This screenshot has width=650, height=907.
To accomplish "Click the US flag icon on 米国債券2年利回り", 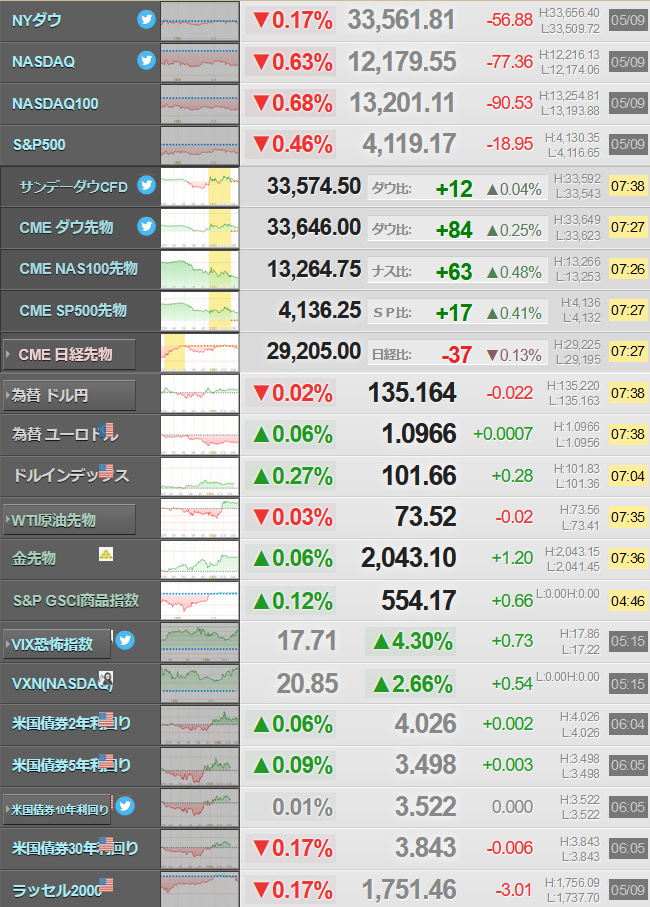I will [x=106, y=720].
